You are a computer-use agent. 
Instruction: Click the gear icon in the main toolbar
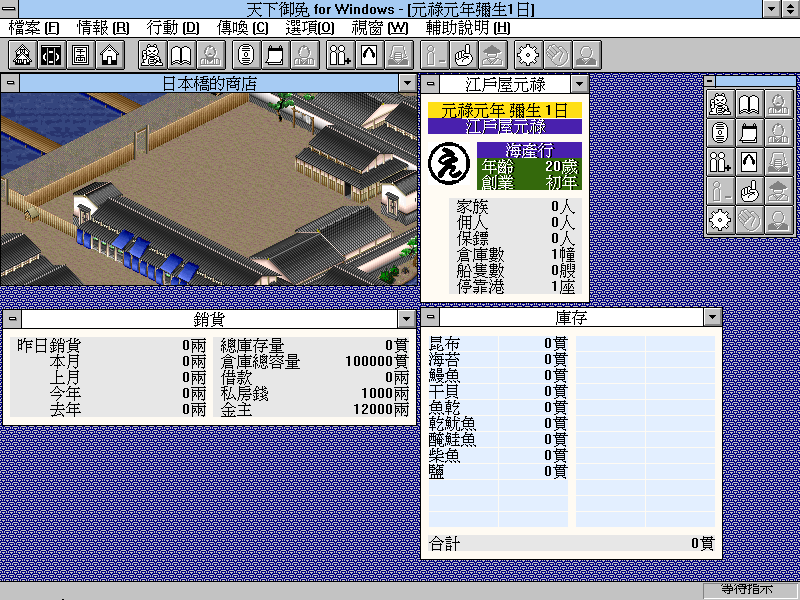click(528, 55)
